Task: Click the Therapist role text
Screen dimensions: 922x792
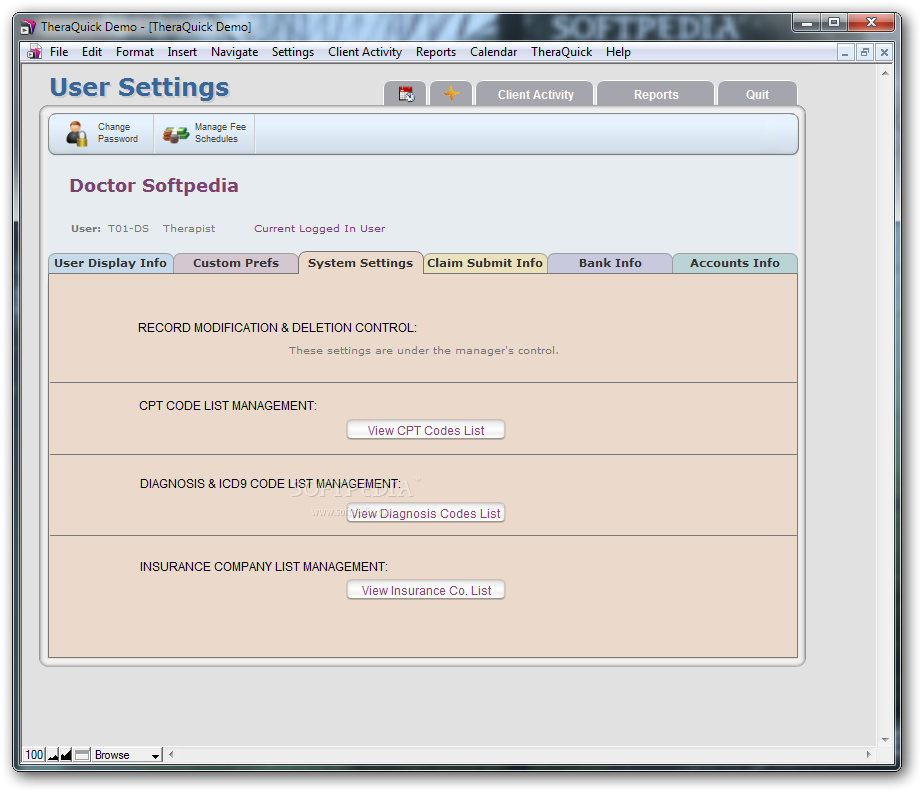Action: 189,228
